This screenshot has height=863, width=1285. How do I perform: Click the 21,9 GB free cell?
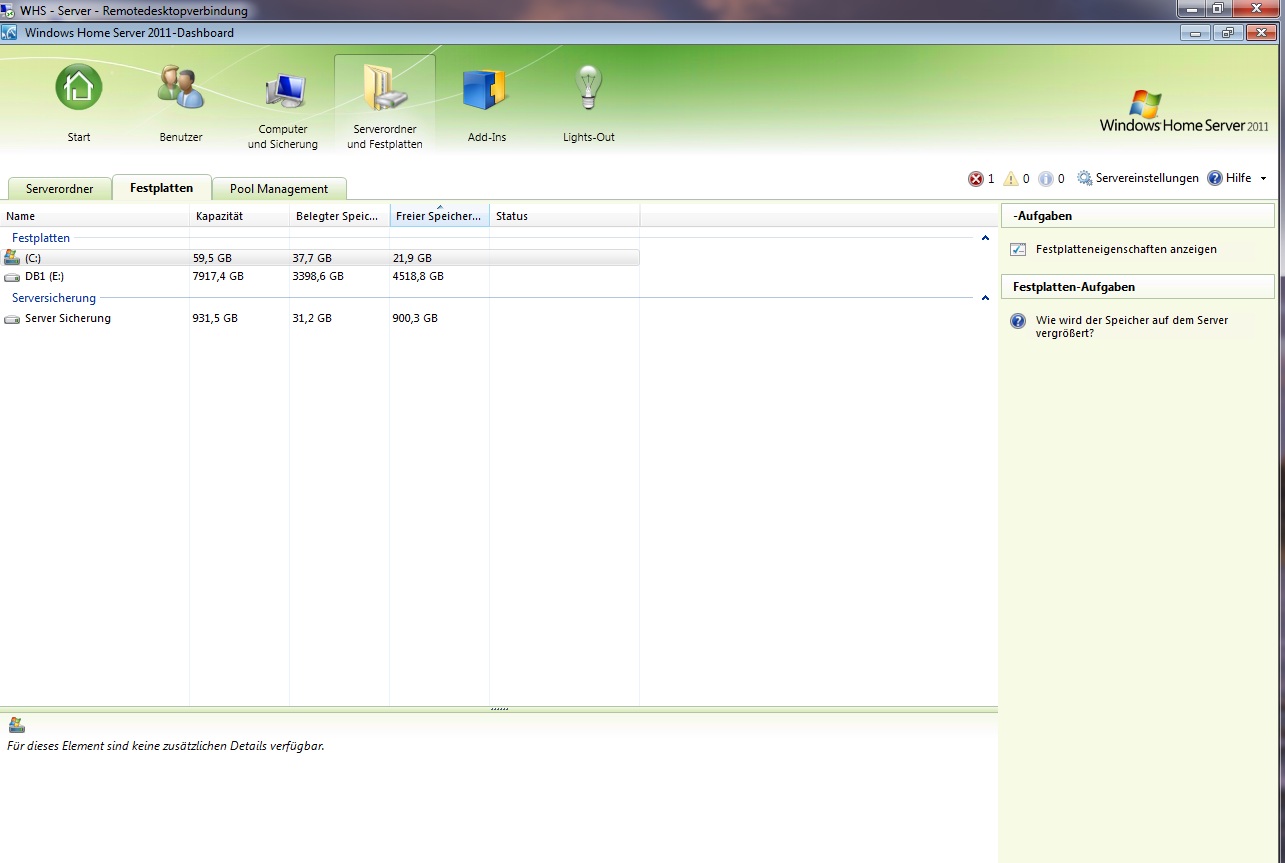pyautogui.click(x=412, y=258)
